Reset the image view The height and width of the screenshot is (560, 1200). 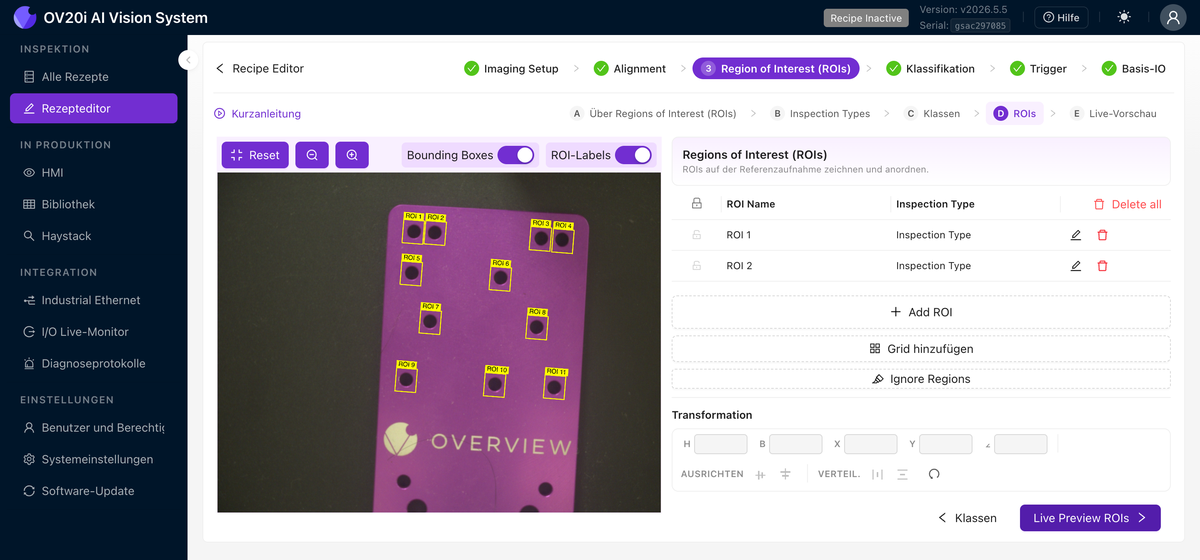(255, 155)
